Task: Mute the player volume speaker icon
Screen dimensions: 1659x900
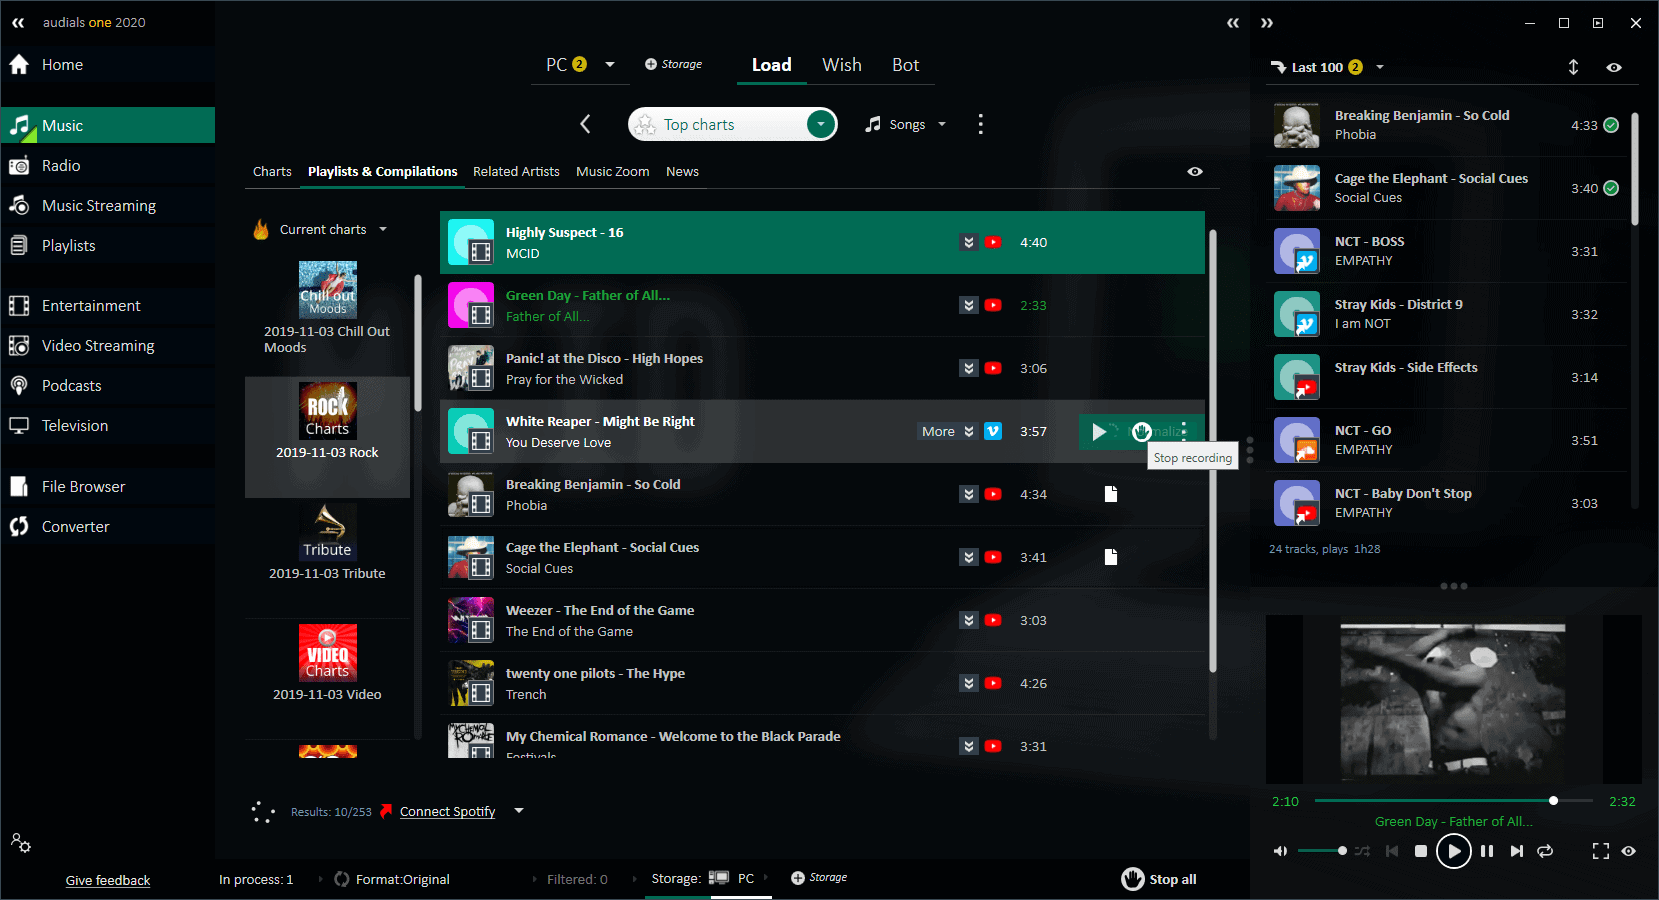Action: pos(1280,851)
